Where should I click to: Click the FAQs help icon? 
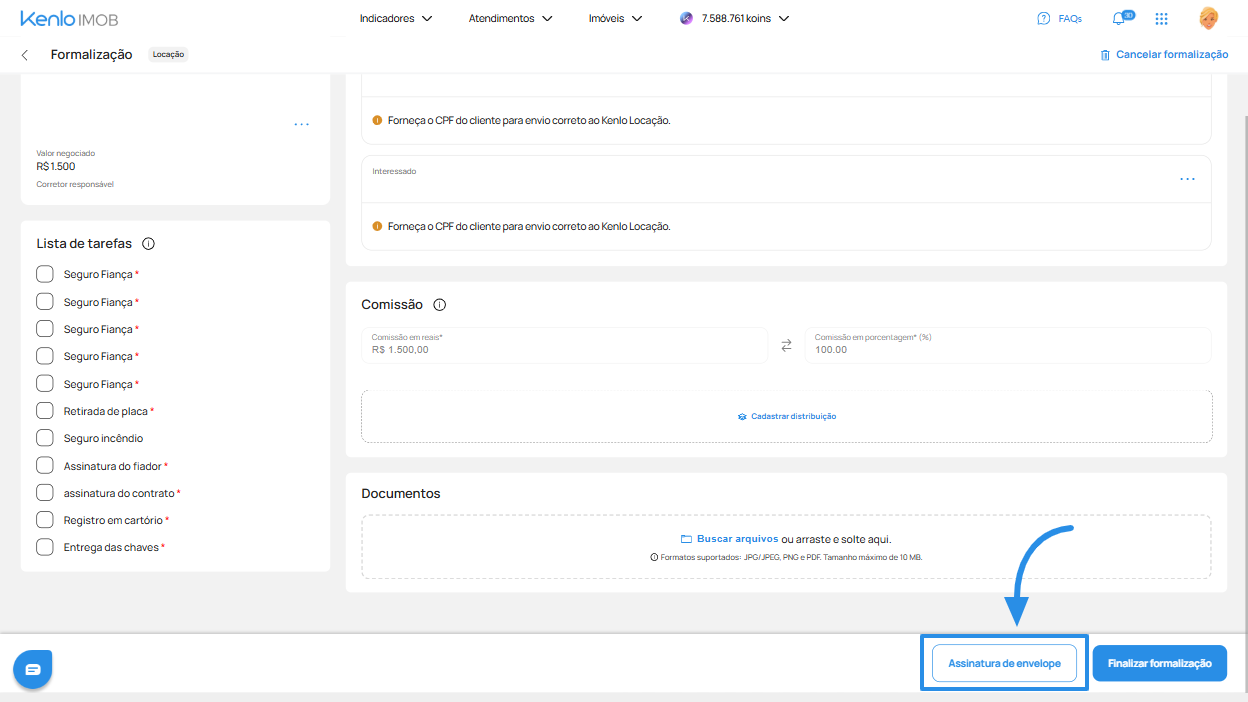[x=1044, y=18]
